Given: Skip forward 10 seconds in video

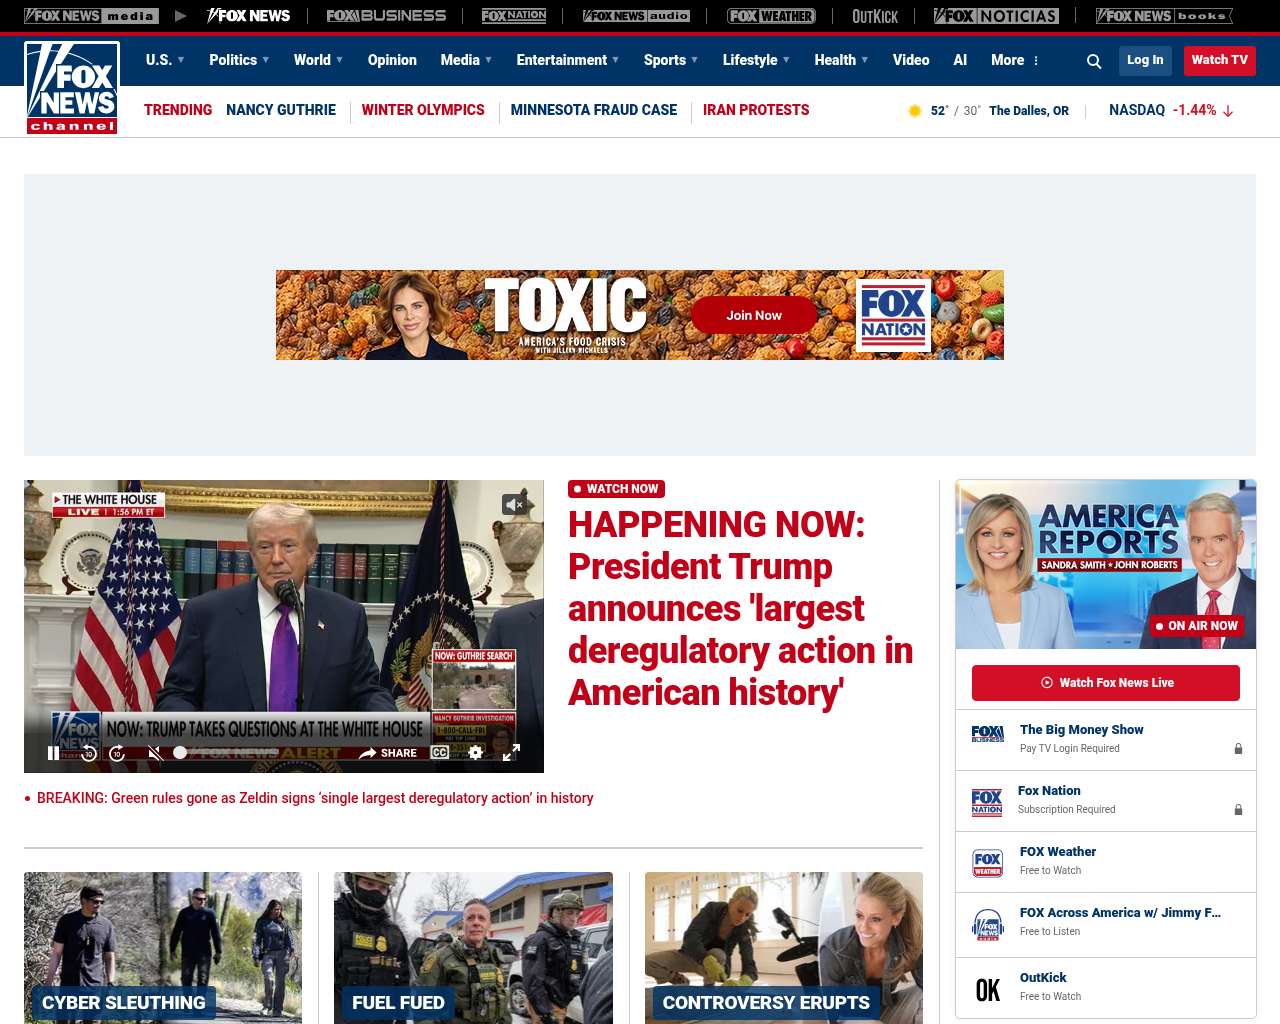Looking at the screenshot, I should click(117, 753).
